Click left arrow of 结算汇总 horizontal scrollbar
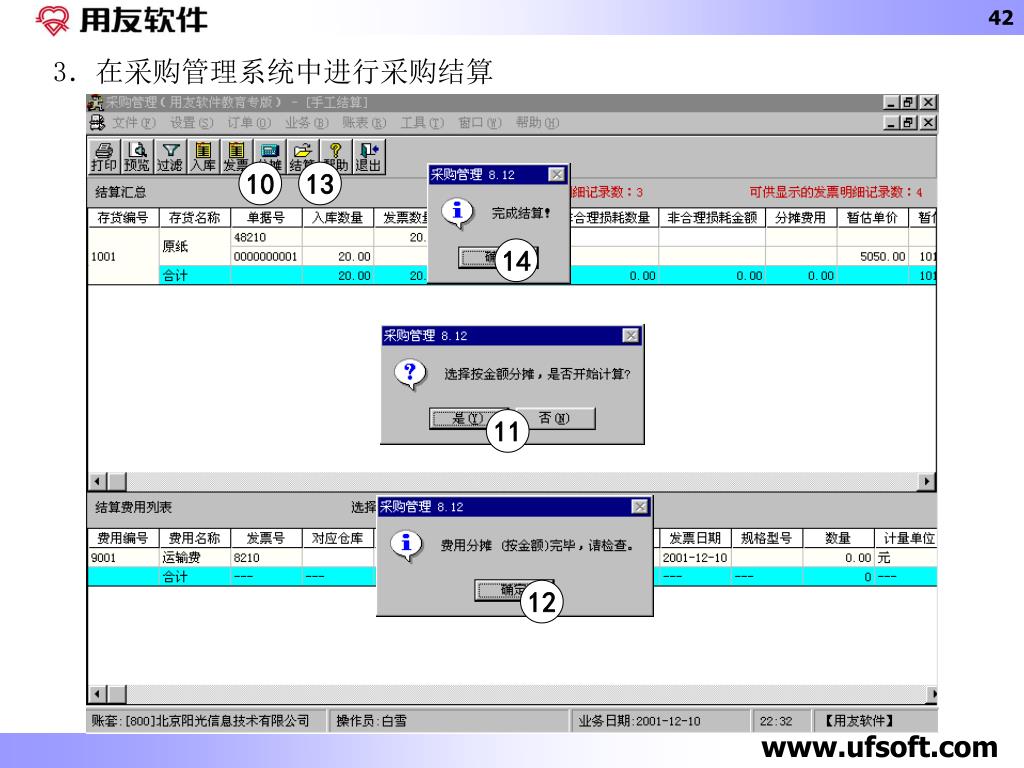 click(97, 482)
